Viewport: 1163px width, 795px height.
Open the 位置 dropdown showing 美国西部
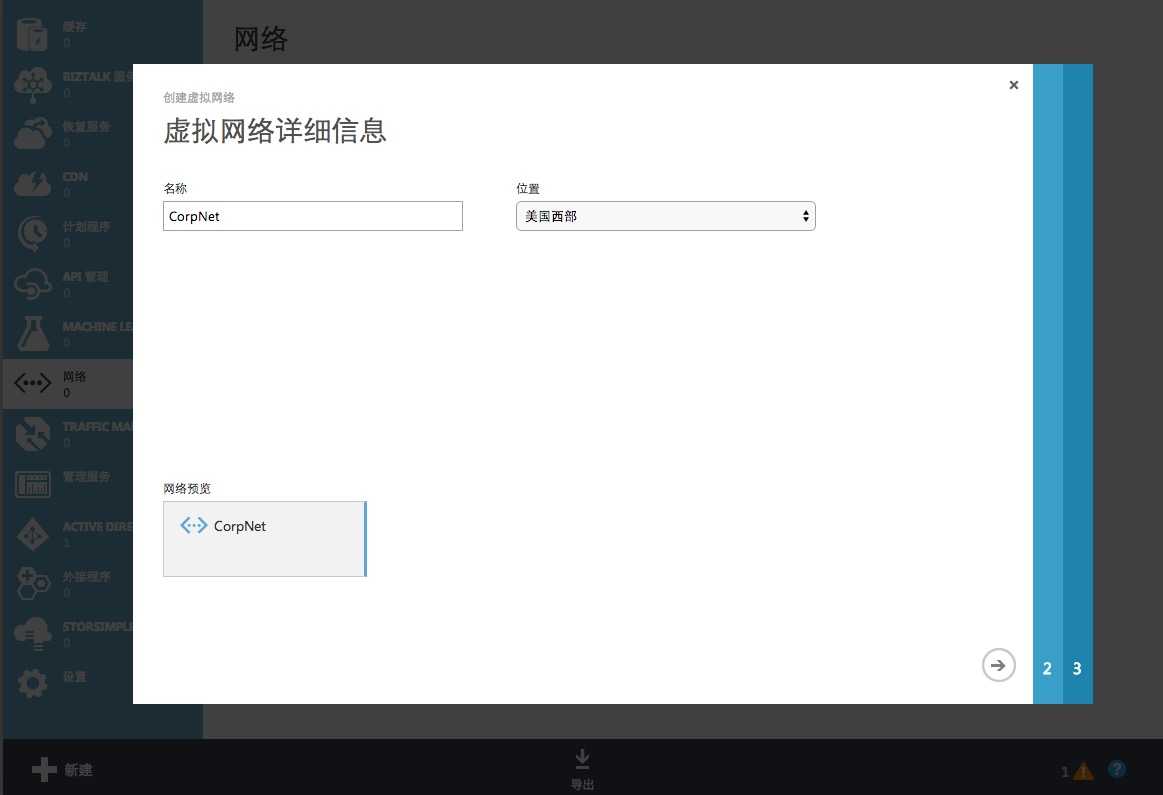coord(665,216)
